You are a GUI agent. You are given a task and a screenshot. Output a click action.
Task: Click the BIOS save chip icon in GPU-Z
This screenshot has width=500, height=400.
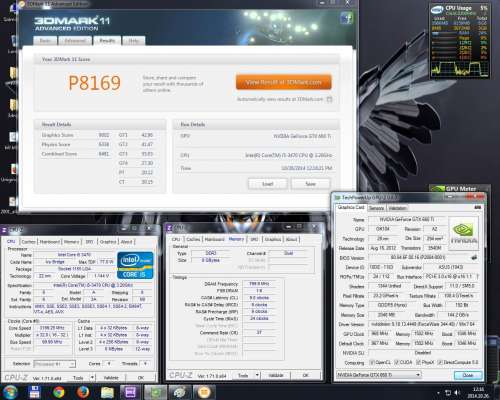pos(474,257)
